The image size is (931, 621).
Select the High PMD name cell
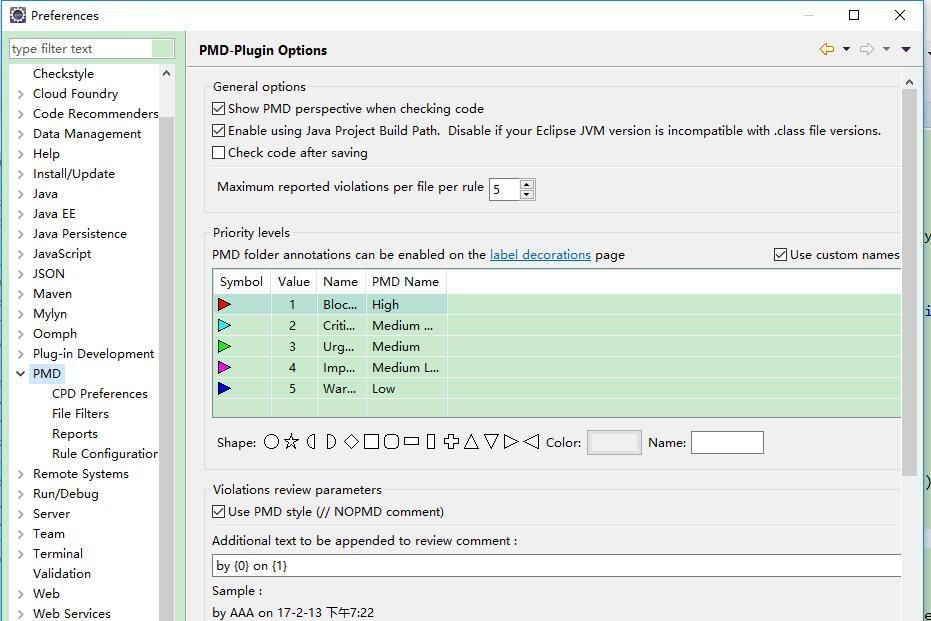pyautogui.click(x=406, y=305)
